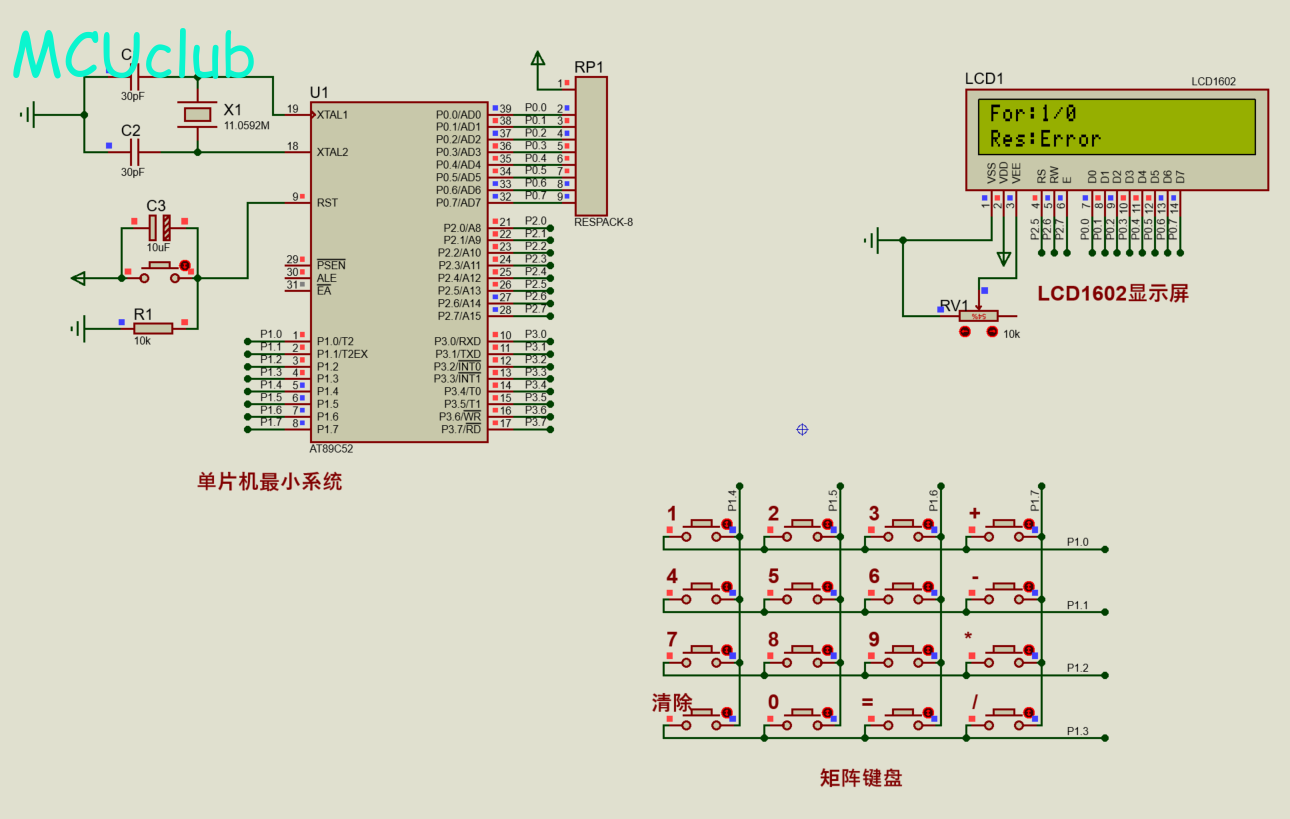Screen dimensions: 1290x819
Task: Click the 'P1.0' net label on keypad top row
Action: pos(1077,542)
